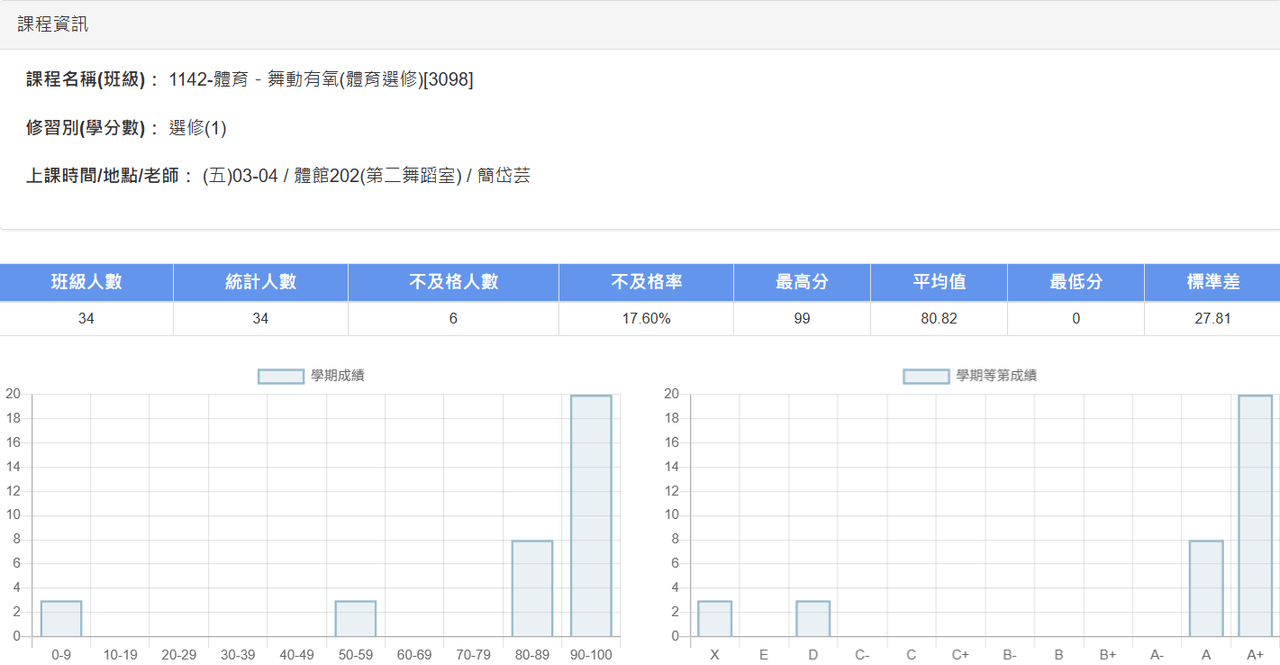Click the 學期成績 legend label

337,376
